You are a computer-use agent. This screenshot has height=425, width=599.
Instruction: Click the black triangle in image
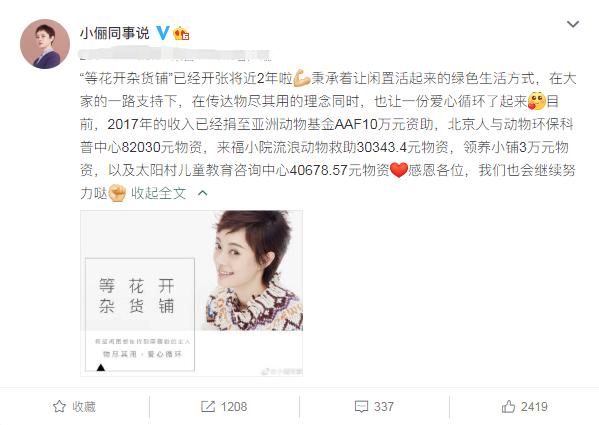click(100, 367)
